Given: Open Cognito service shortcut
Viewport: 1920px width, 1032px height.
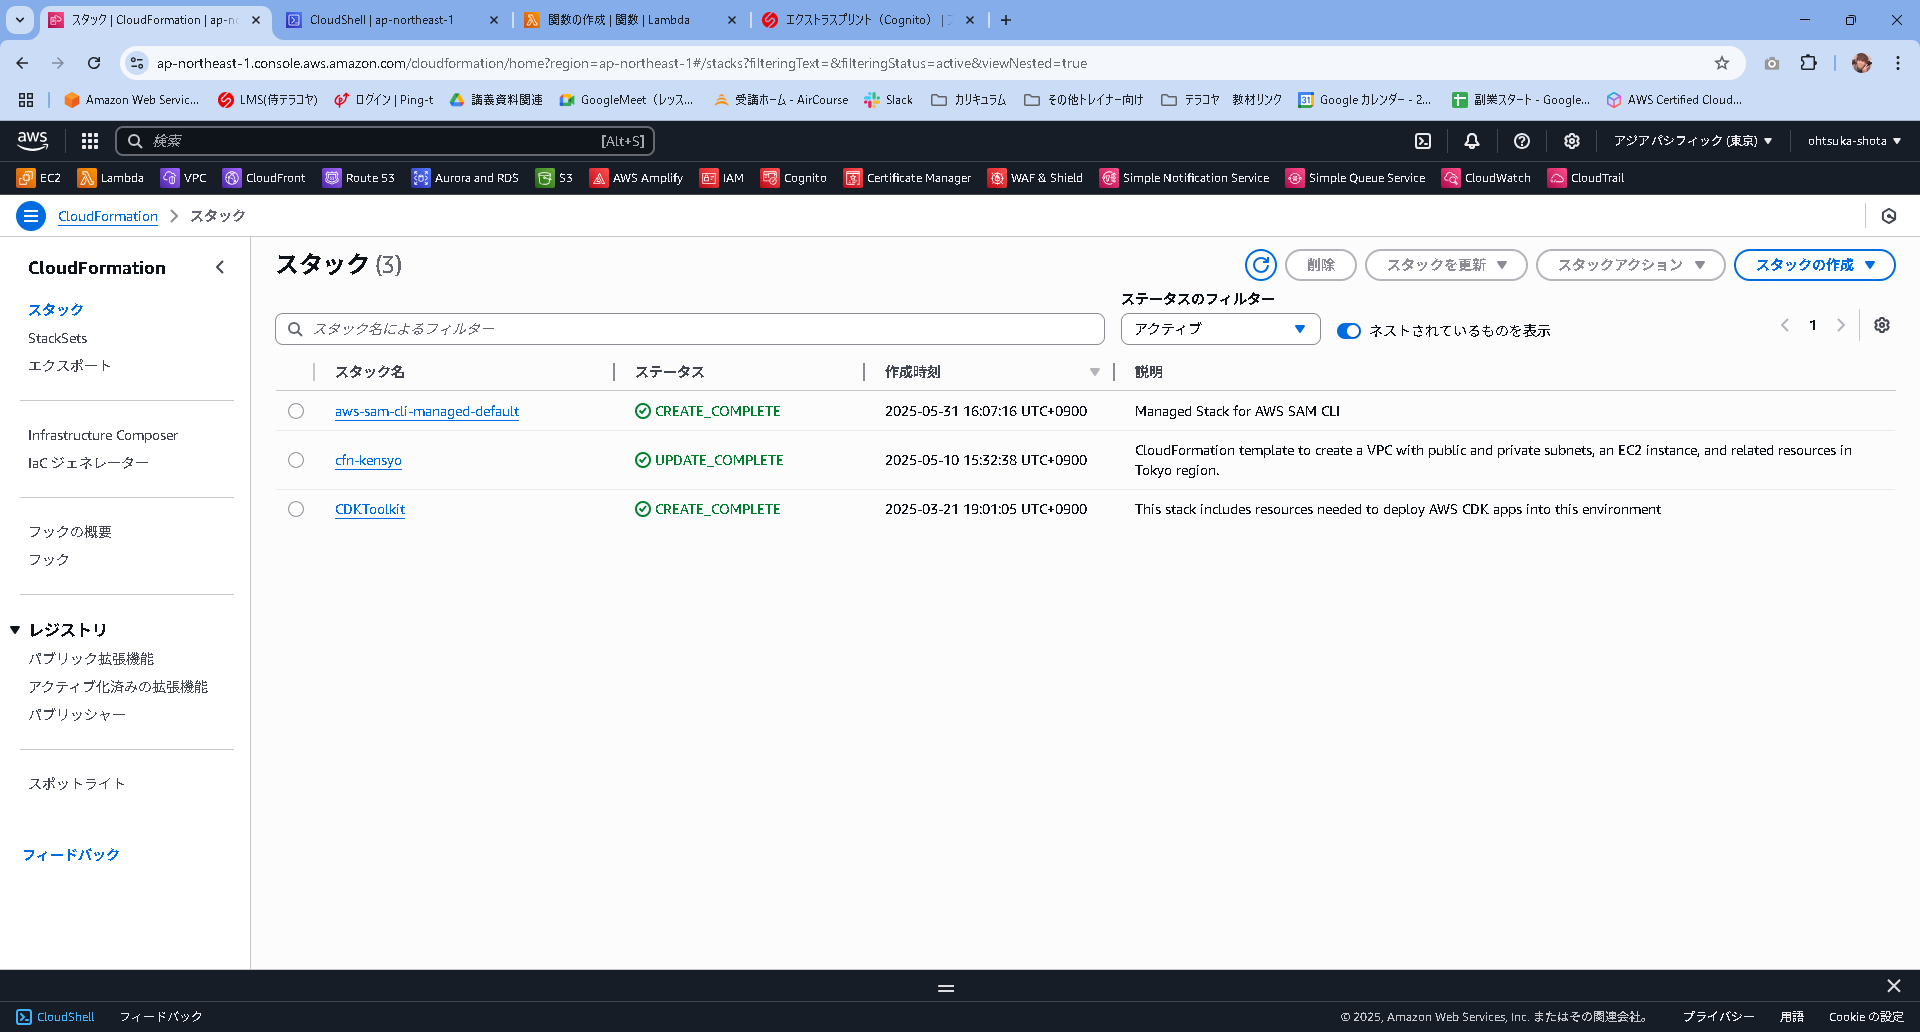Looking at the screenshot, I should 794,178.
